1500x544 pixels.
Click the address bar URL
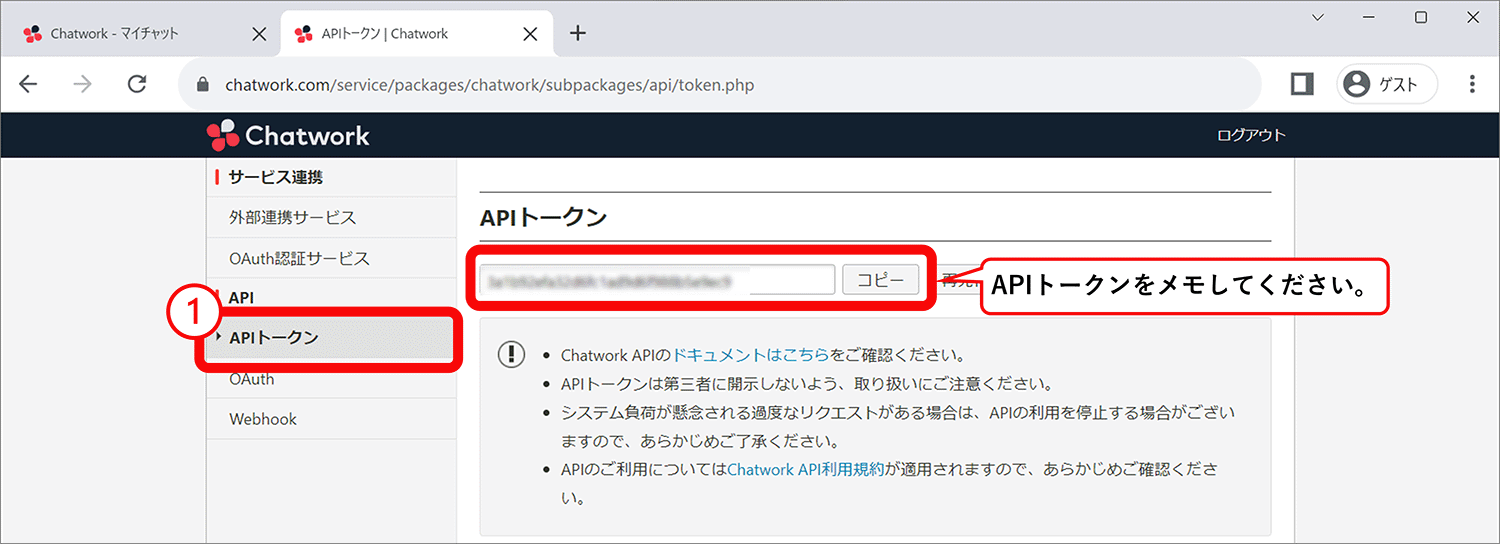point(490,85)
